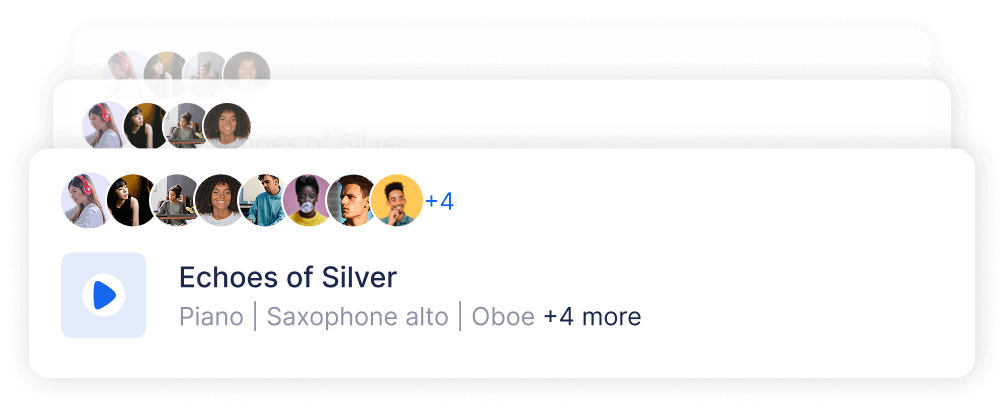Select the yellow background man avatar
The image size is (1007, 408).
(x=397, y=200)
